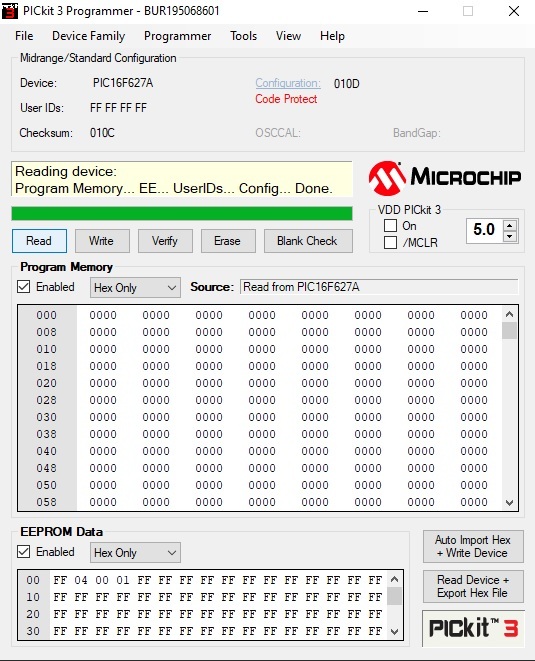Click the PICkit 3 app icon in title bar
The image size is (535, 661).
pyautogui.click(x=10, y=11)
